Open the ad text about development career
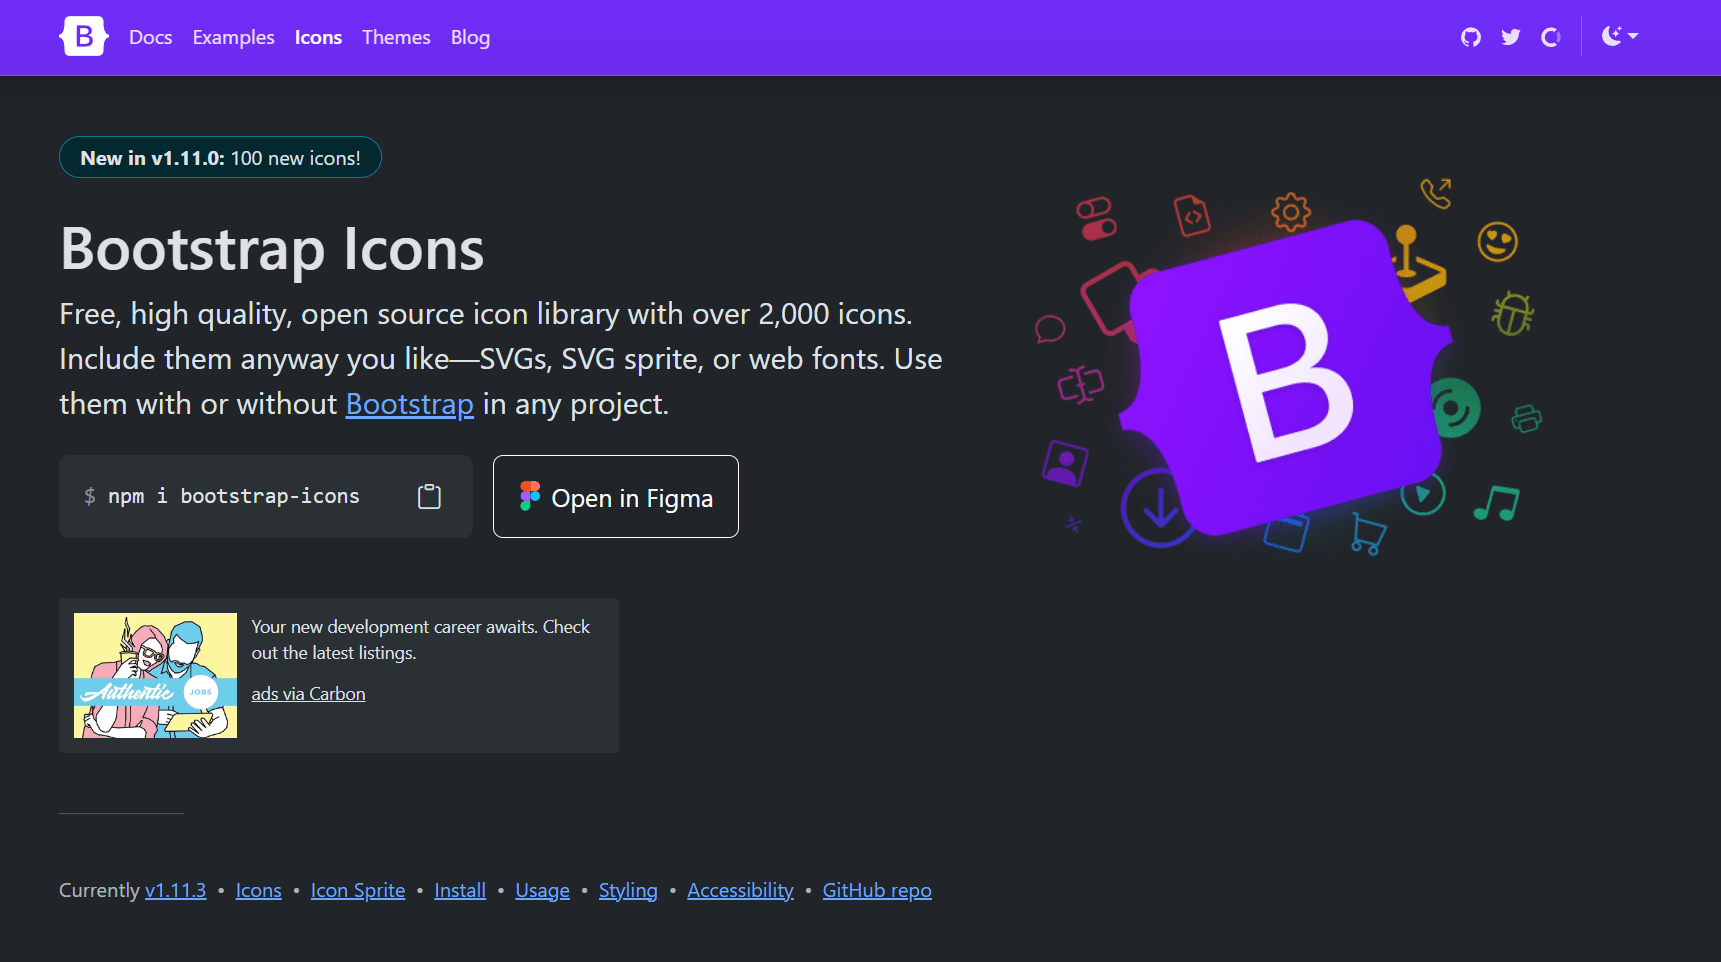Image resolution: width=1721 pixels, height=962 pixels. click(x=420, y=639)
